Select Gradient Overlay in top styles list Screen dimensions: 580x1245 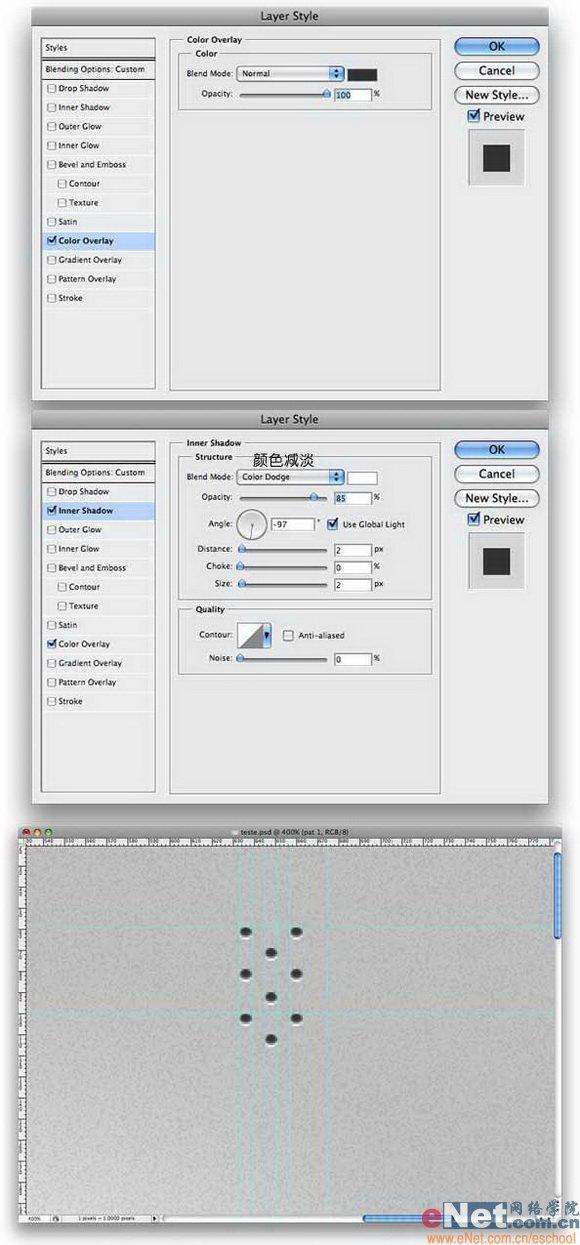point(90,260)
